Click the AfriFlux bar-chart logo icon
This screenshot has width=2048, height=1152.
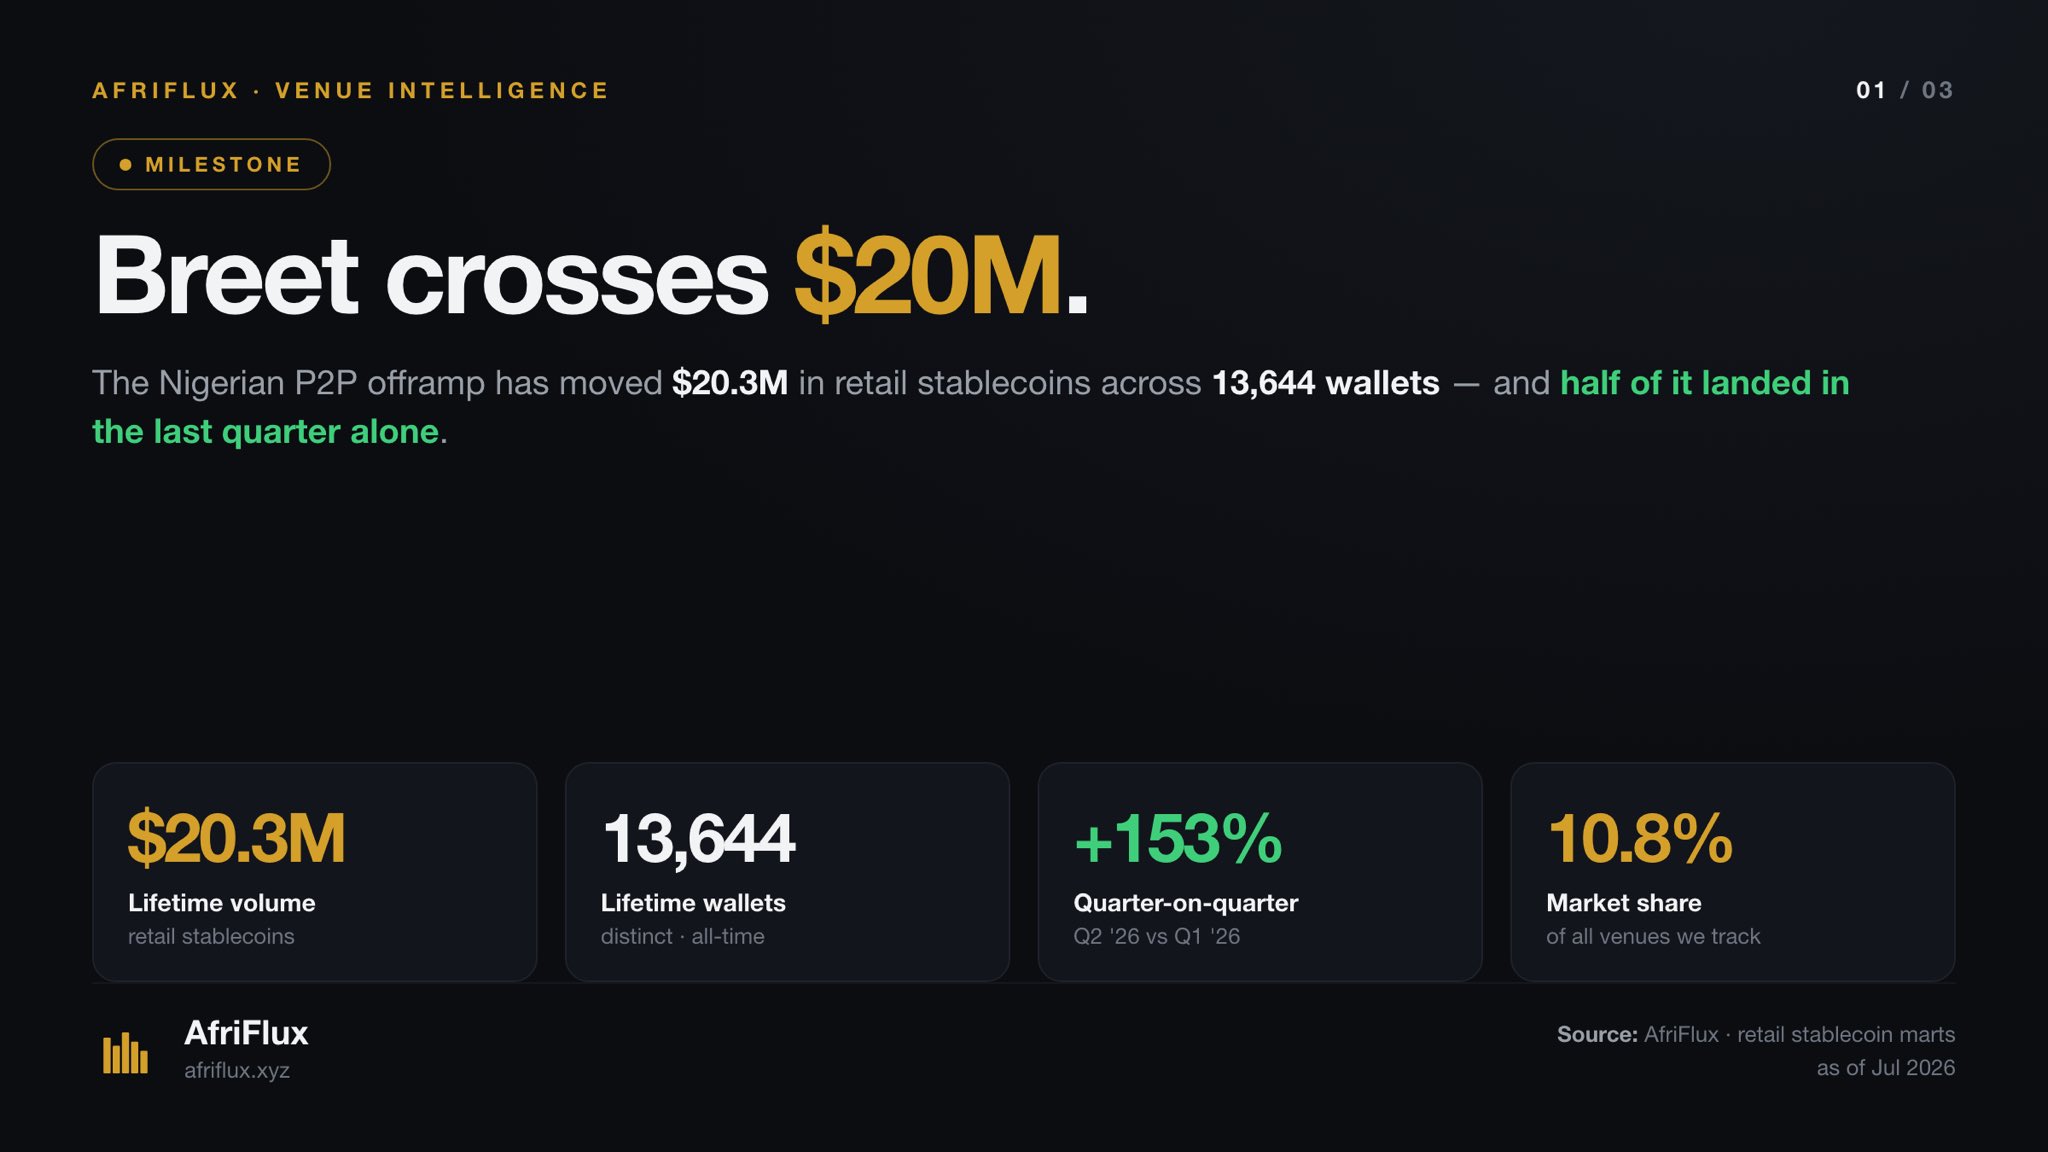(x=125, y=1053)
